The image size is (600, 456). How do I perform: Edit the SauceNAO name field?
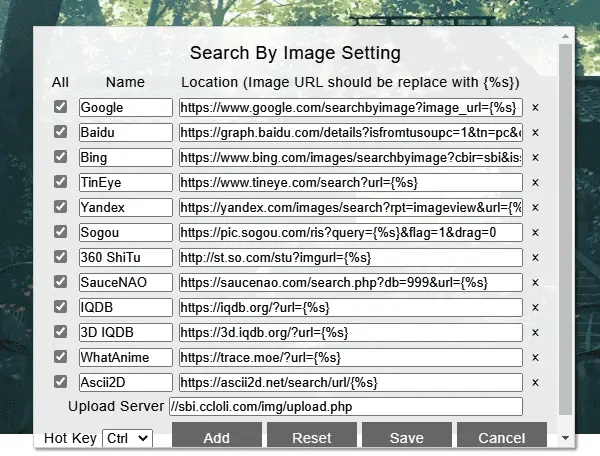[x=126, y=282]
